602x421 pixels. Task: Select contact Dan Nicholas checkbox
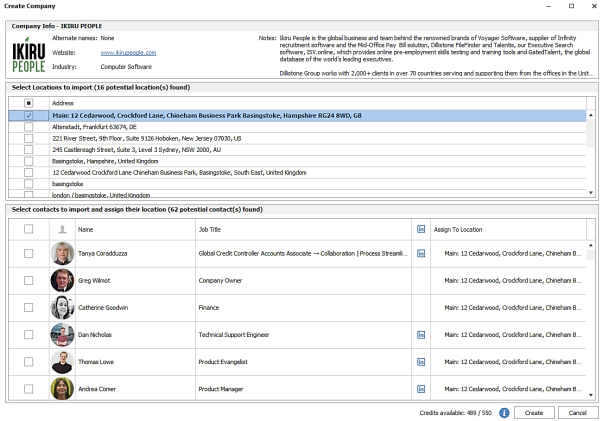tap(28, 335)
